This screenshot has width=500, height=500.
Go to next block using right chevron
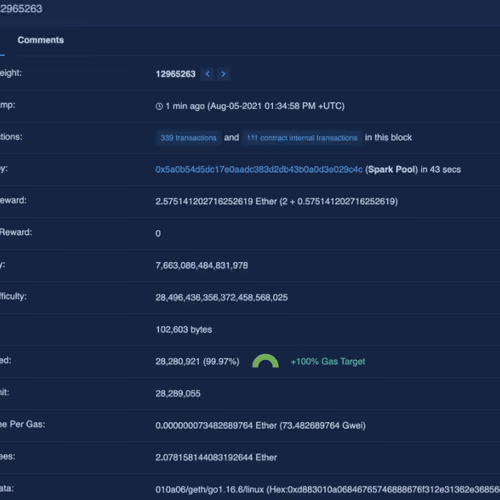point(223,74)
